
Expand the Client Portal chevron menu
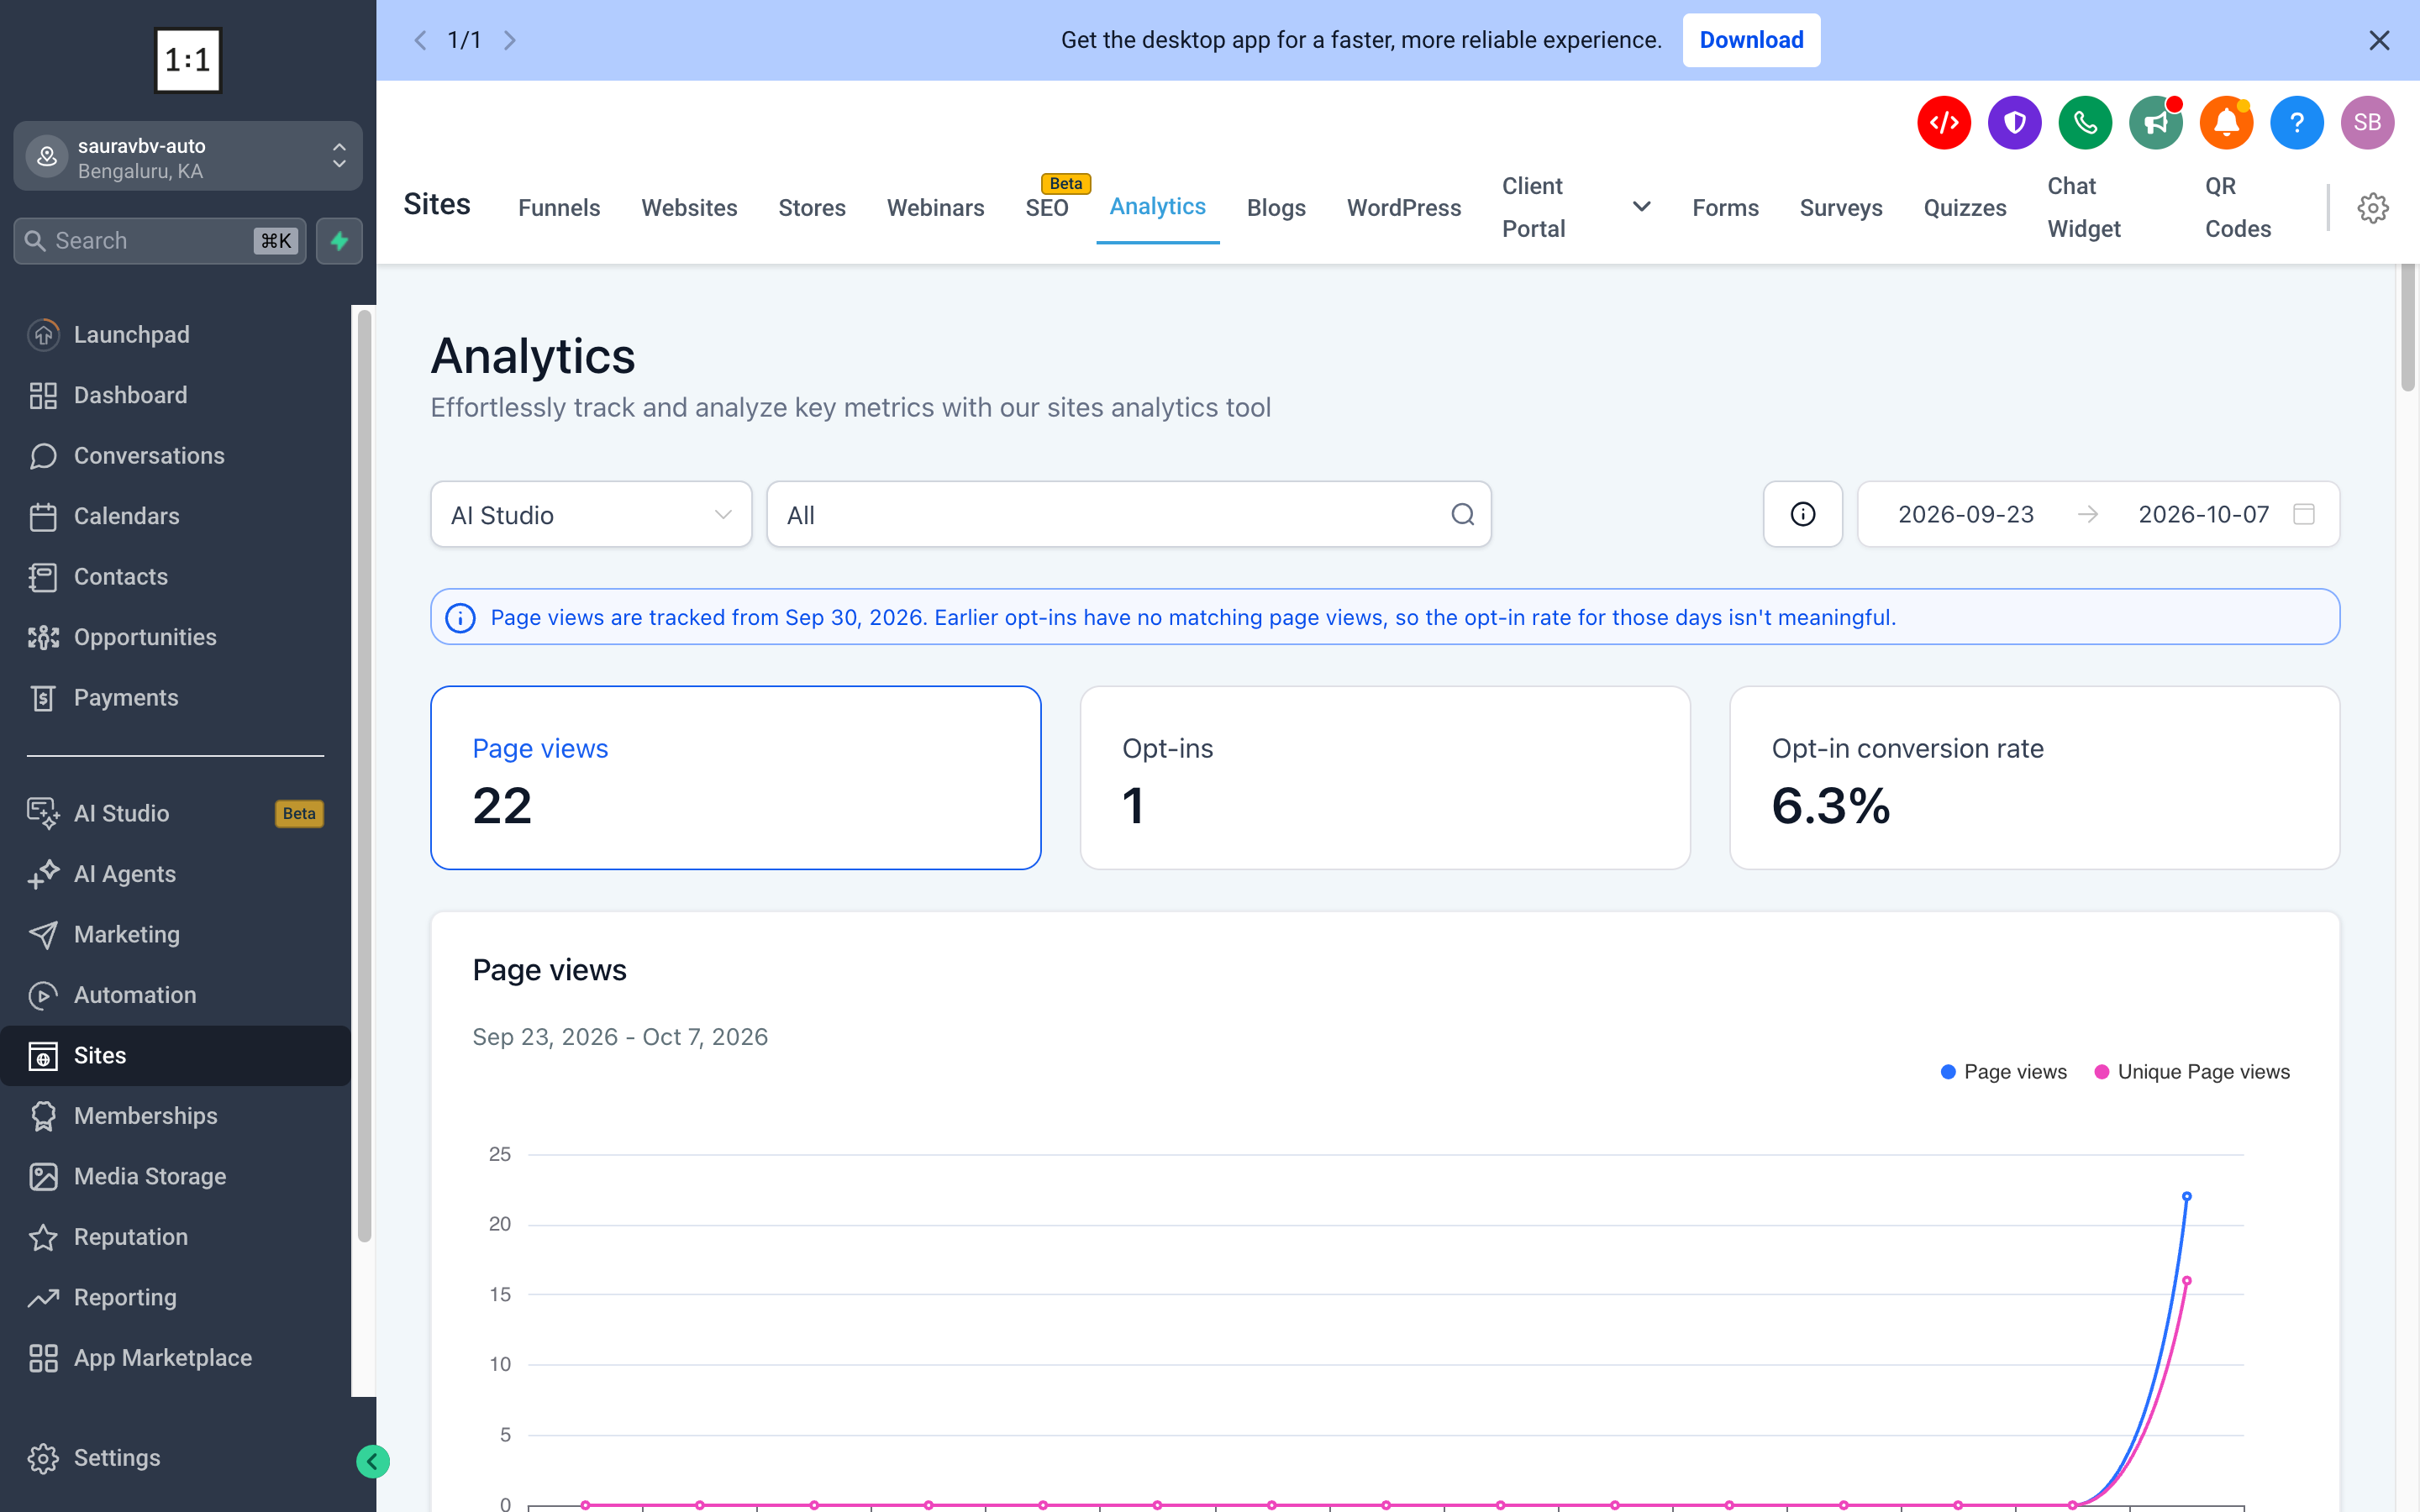1641,207
